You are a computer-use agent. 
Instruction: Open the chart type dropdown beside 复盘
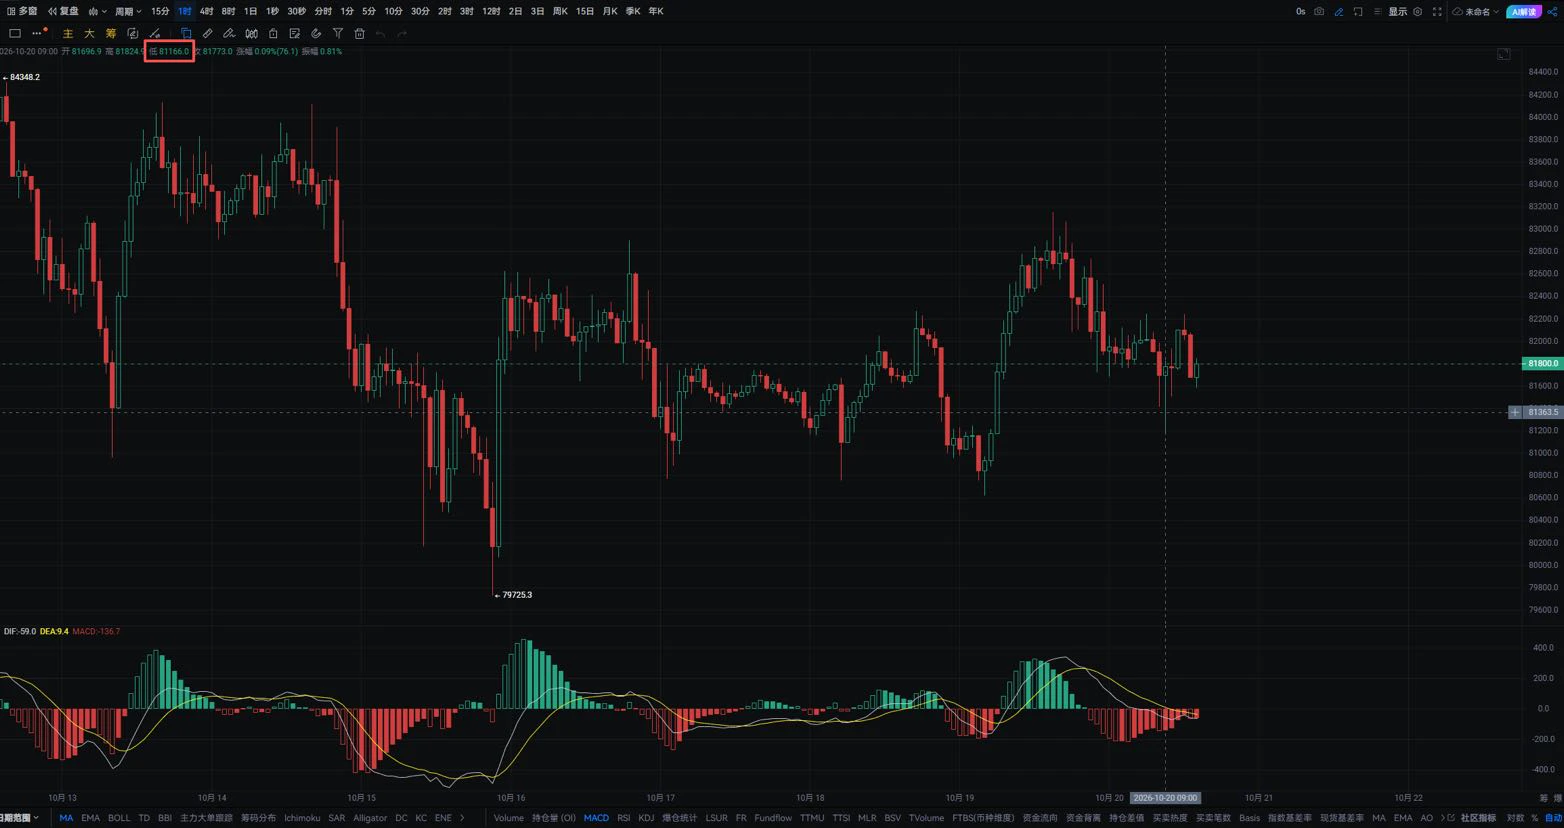pos(97,12)
